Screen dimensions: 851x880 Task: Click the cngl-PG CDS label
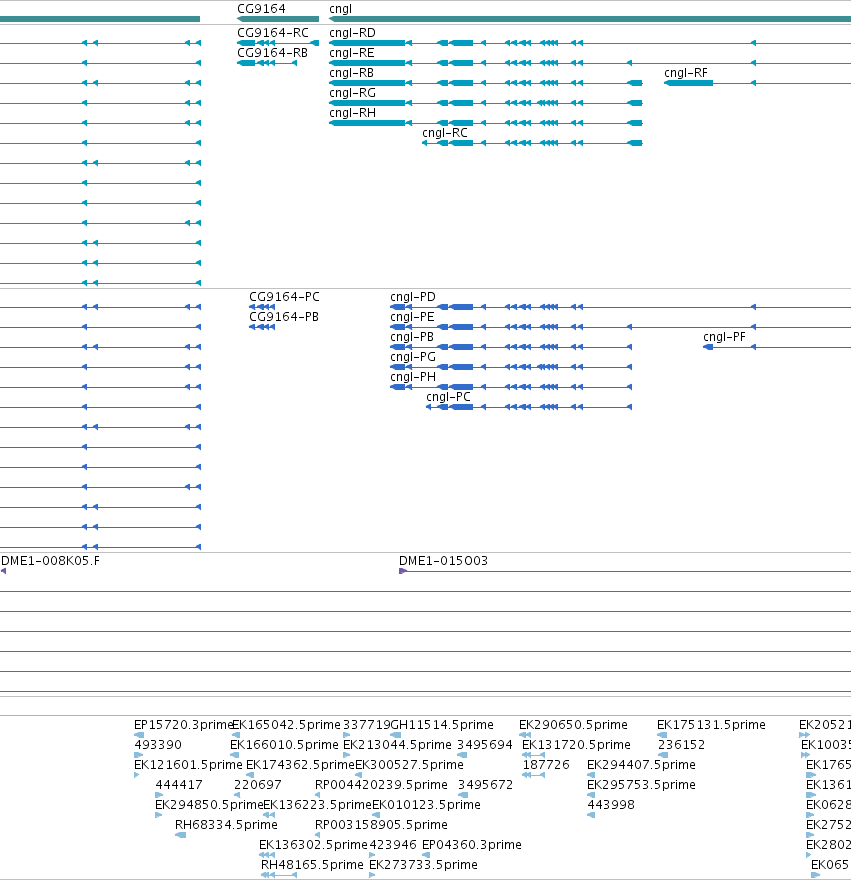click(413, 357)
